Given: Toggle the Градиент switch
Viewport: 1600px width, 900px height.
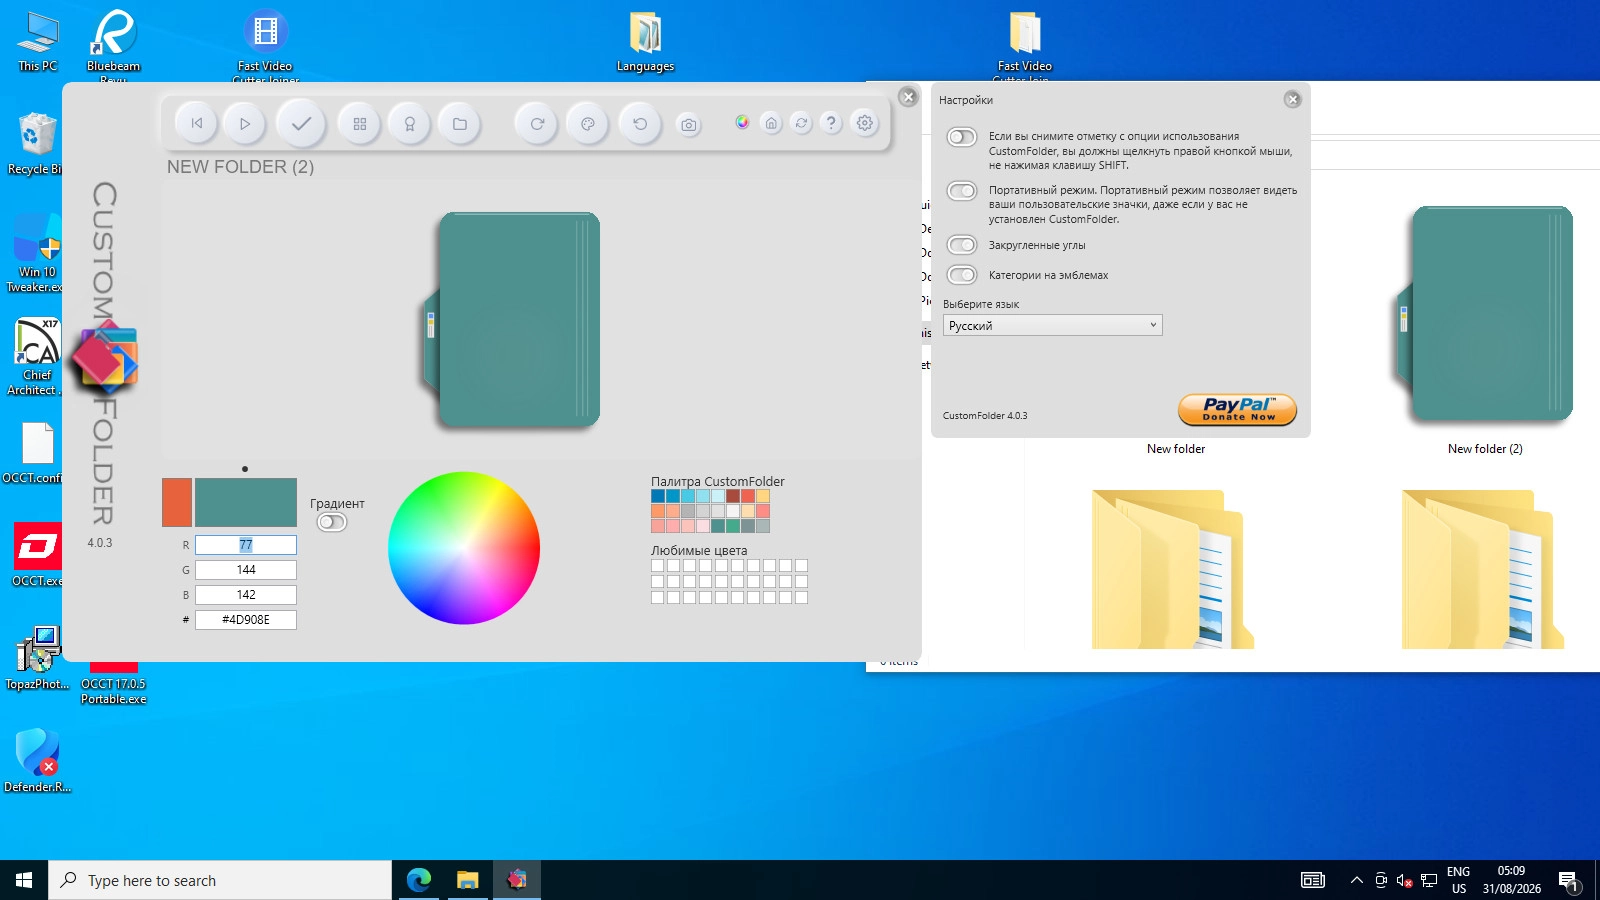Looking at the screenshot, I should click(332, 522).
